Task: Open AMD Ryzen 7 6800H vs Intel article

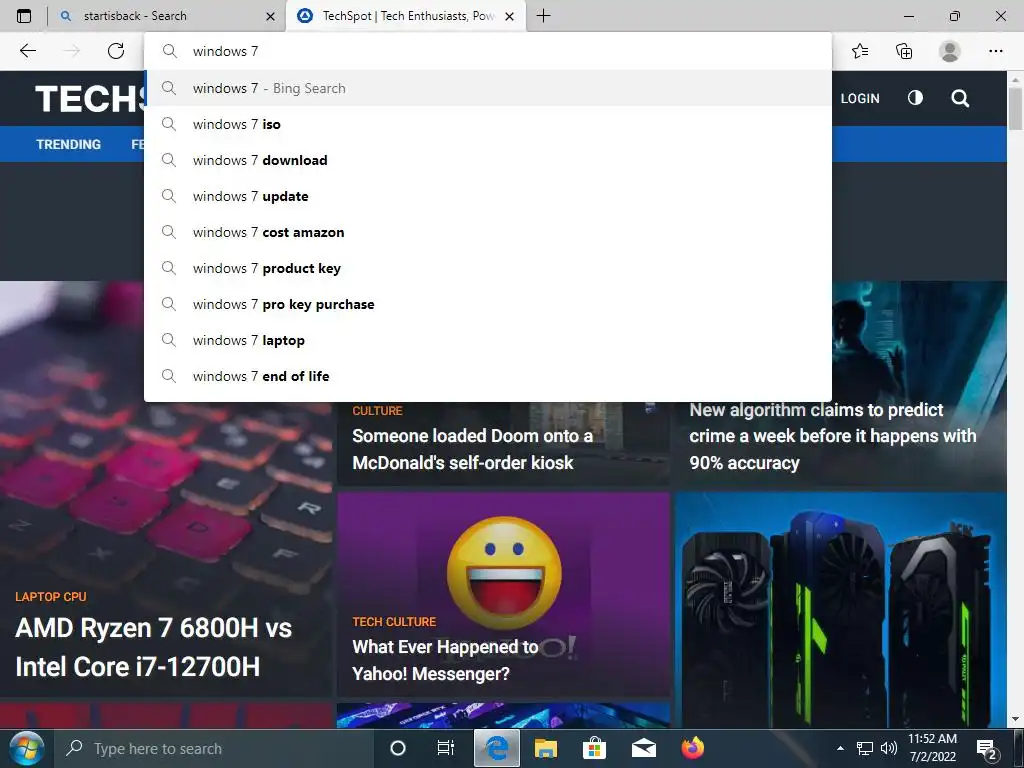Action: (x=153, y=647)
